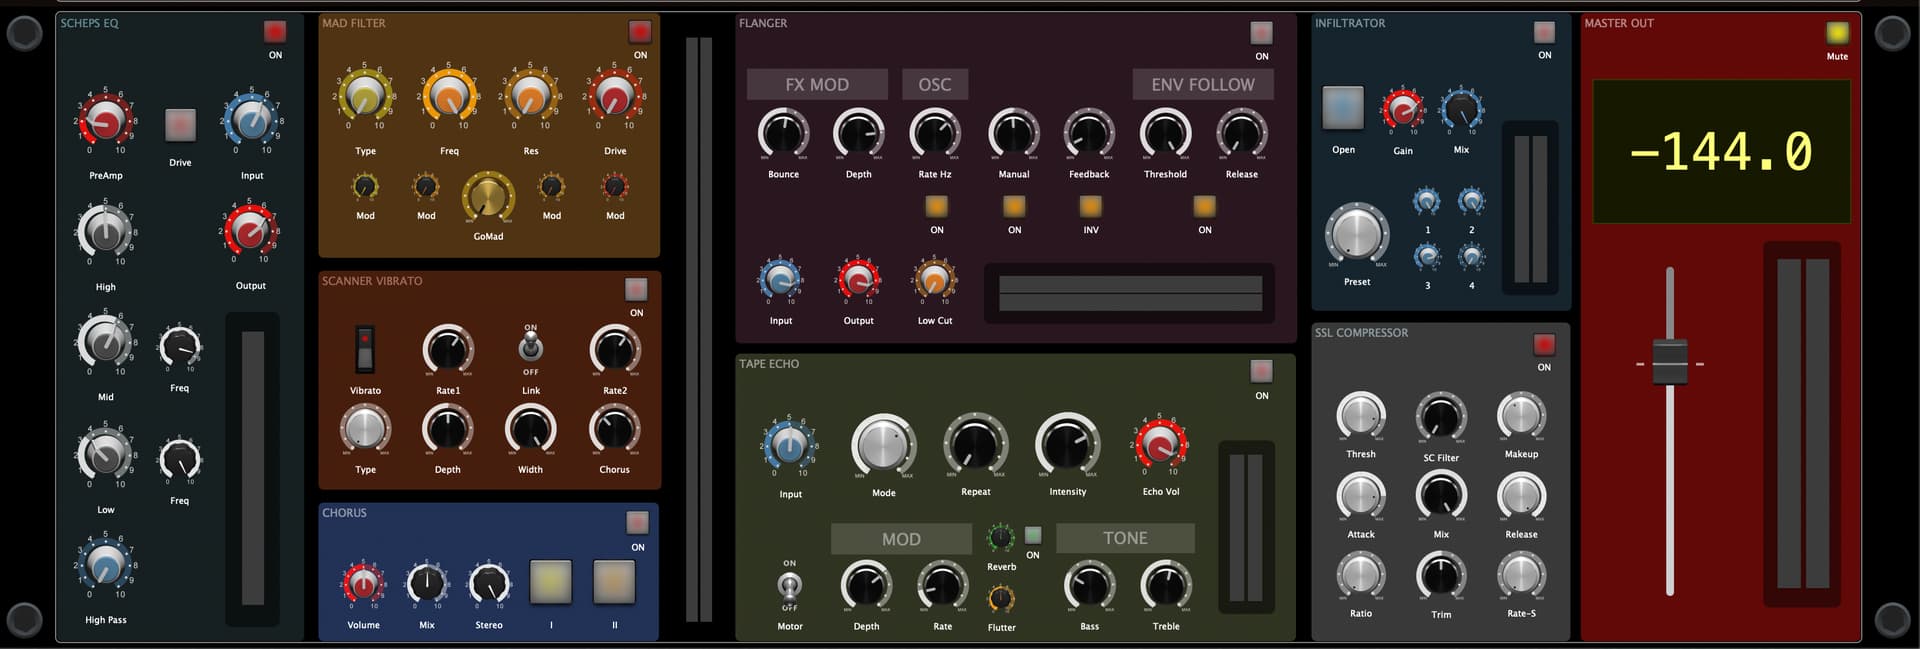The height and width of the screenshot is (649, 1920).
Task: Click the Scanner Vibrato Width knob
Action: pyautogui.click(x=530, y=429)
